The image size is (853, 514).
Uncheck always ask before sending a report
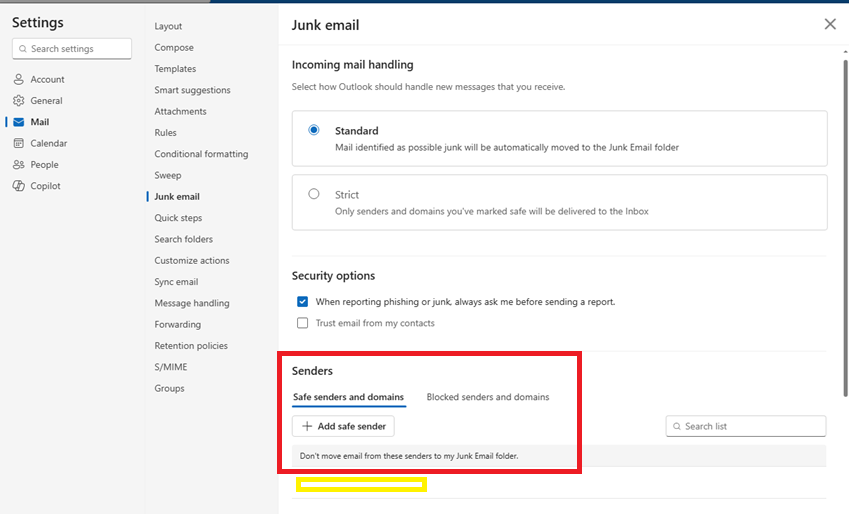tap(302, 301)
